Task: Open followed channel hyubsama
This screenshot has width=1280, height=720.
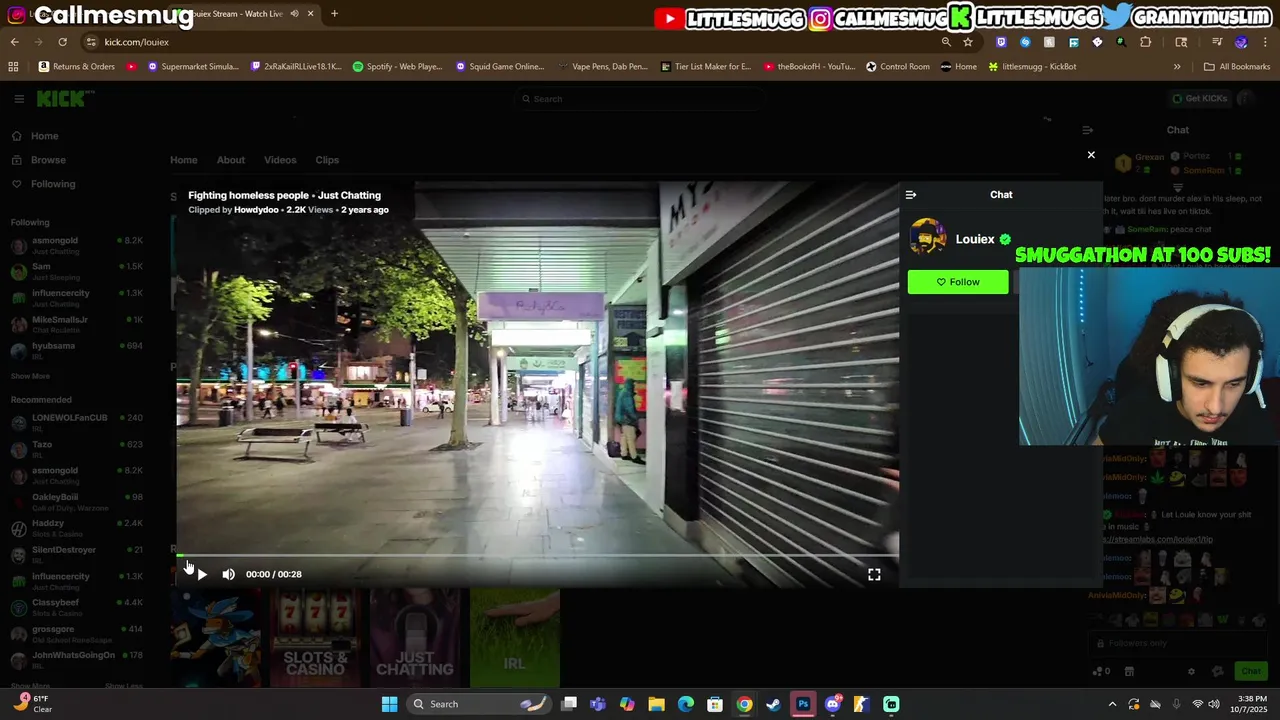Action: (78, 350)
